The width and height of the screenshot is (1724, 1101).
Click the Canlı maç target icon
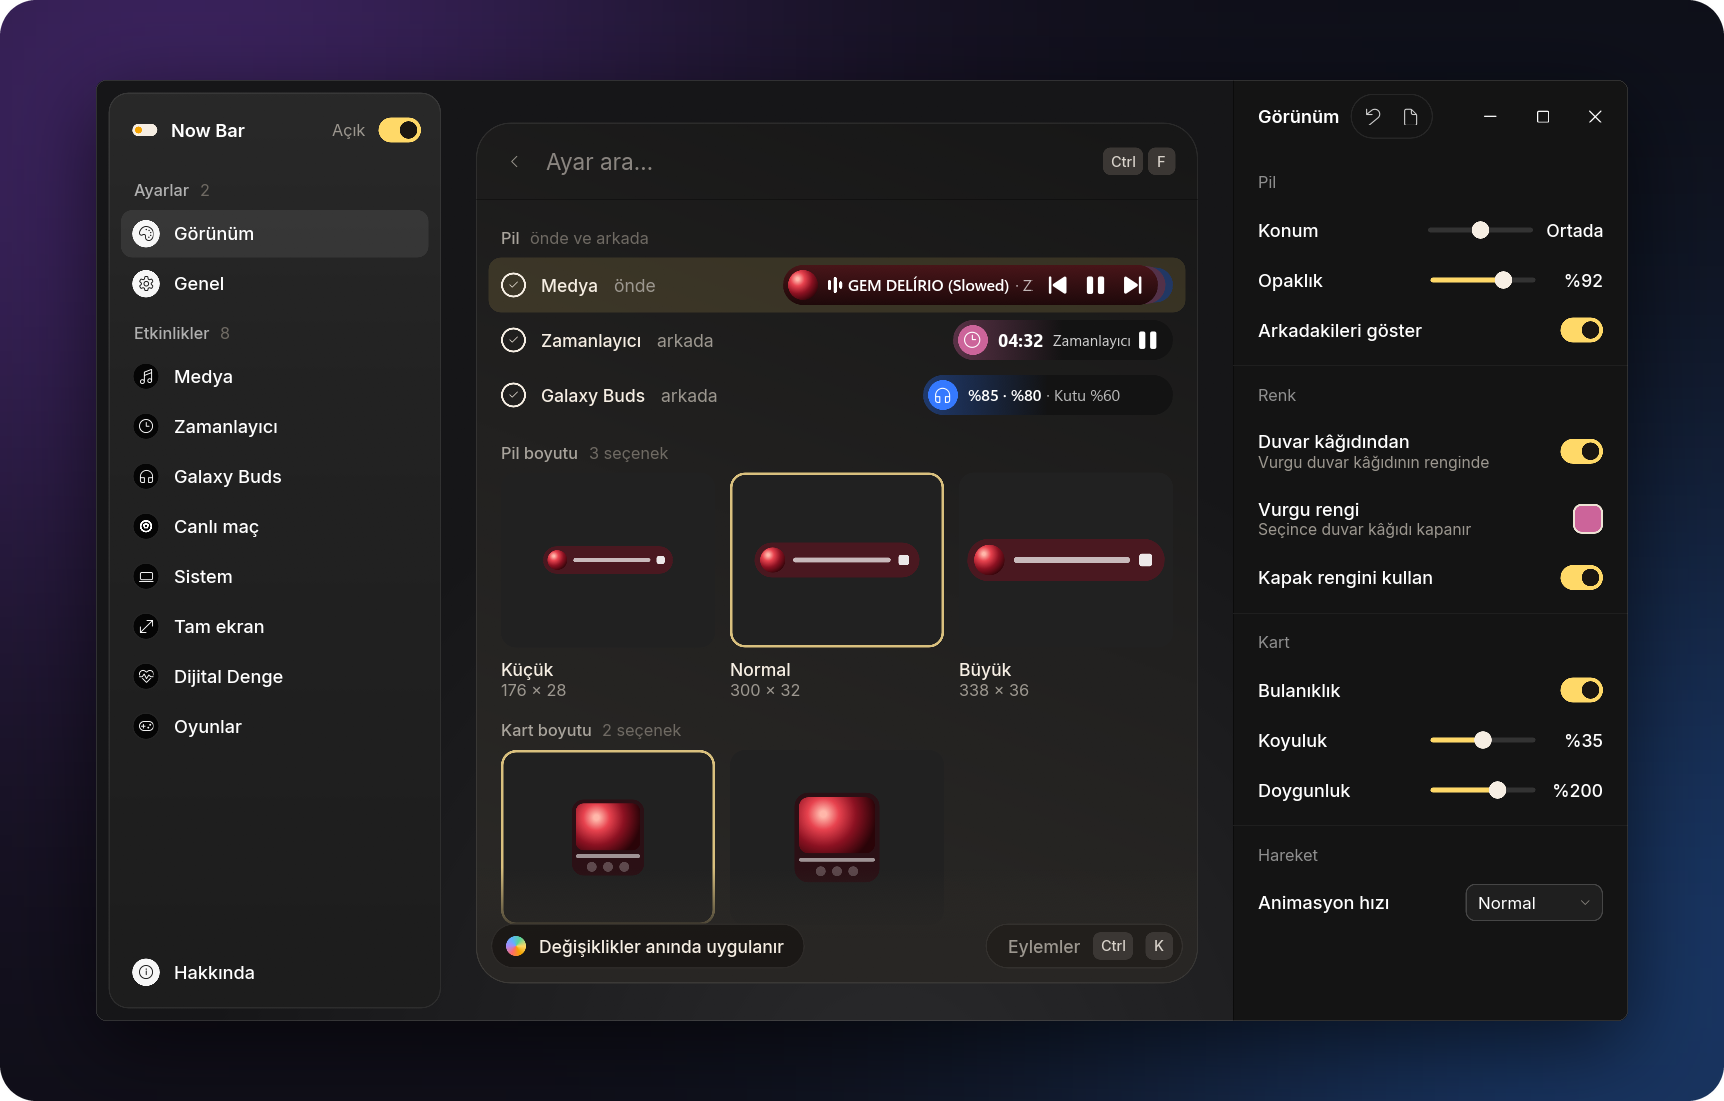(x=146, y=526)
